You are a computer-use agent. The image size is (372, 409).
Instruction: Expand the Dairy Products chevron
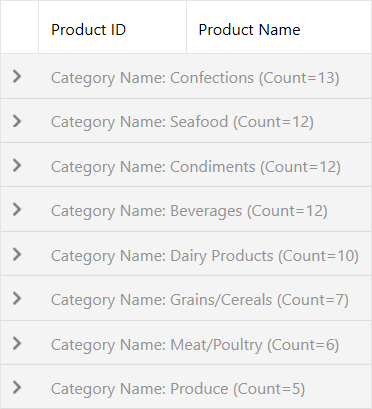point(17,254)
